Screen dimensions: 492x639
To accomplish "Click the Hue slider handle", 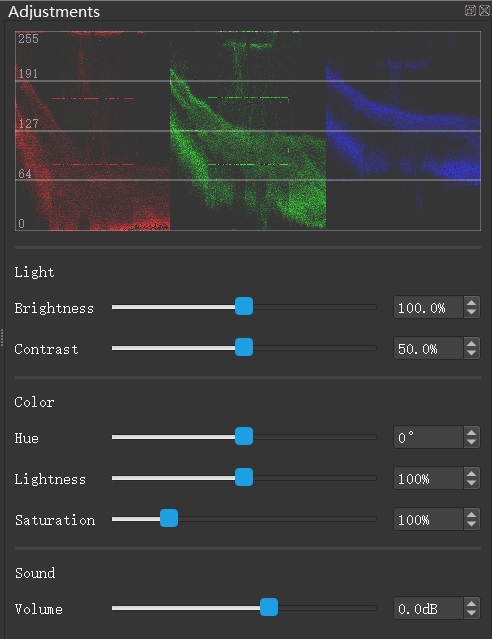I will click(244, 436).
